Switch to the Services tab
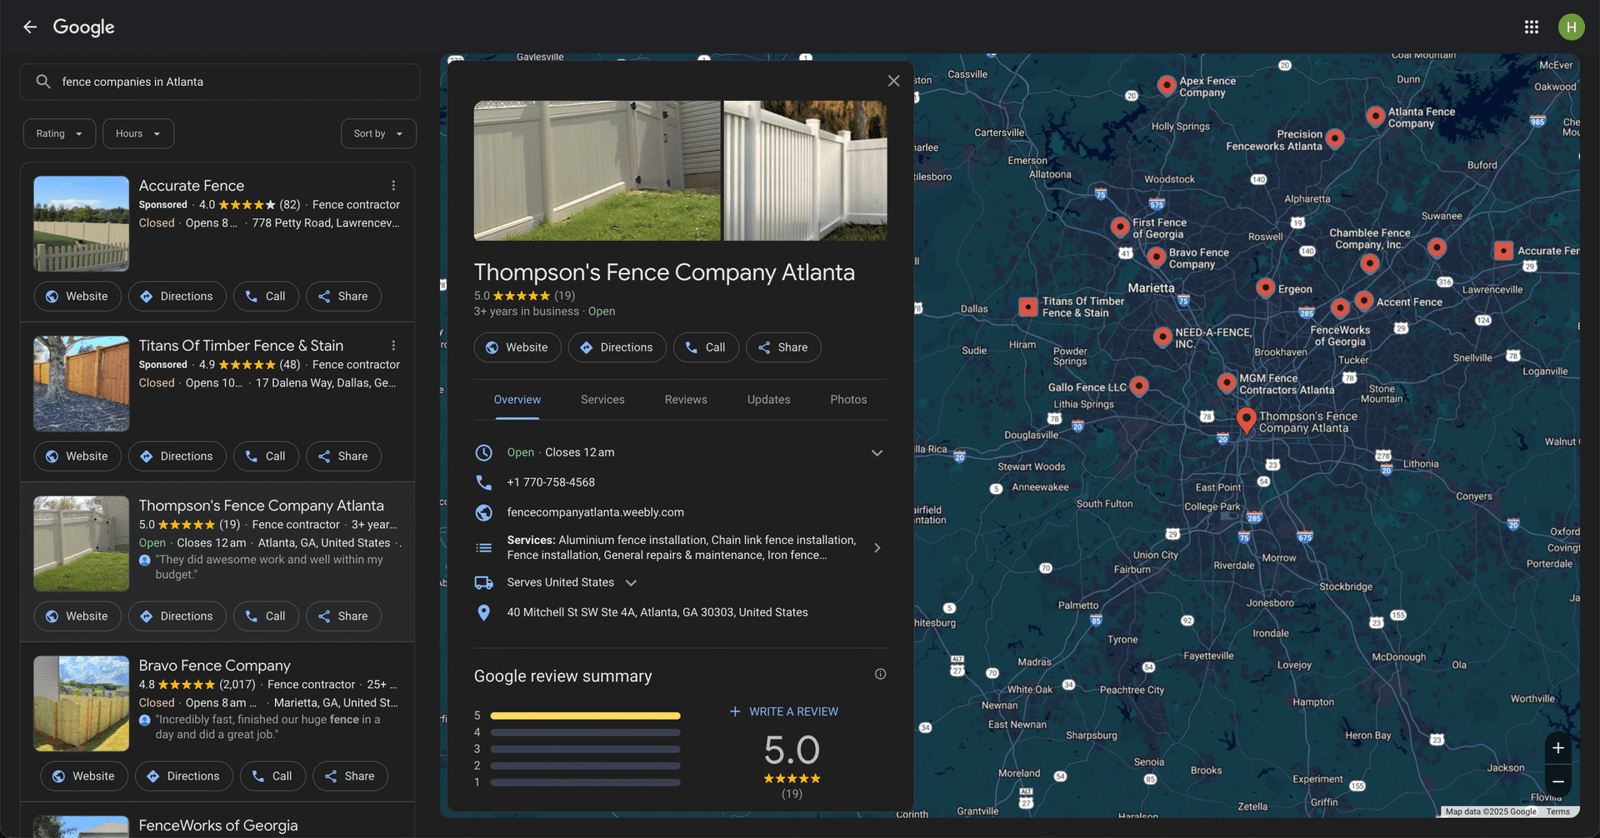This screenshot has height=838, width=1600. click(x=603, y=400)
